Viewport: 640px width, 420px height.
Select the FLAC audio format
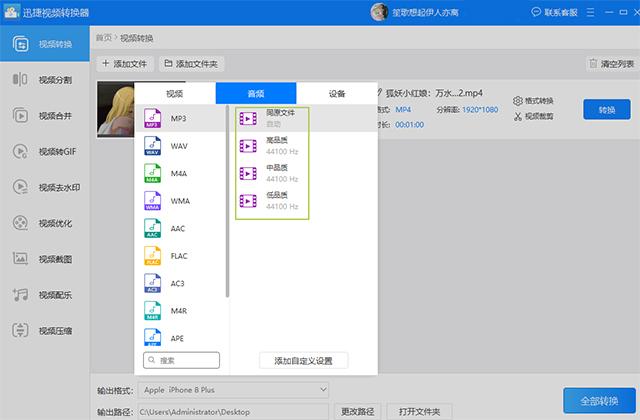coord(180,256)
